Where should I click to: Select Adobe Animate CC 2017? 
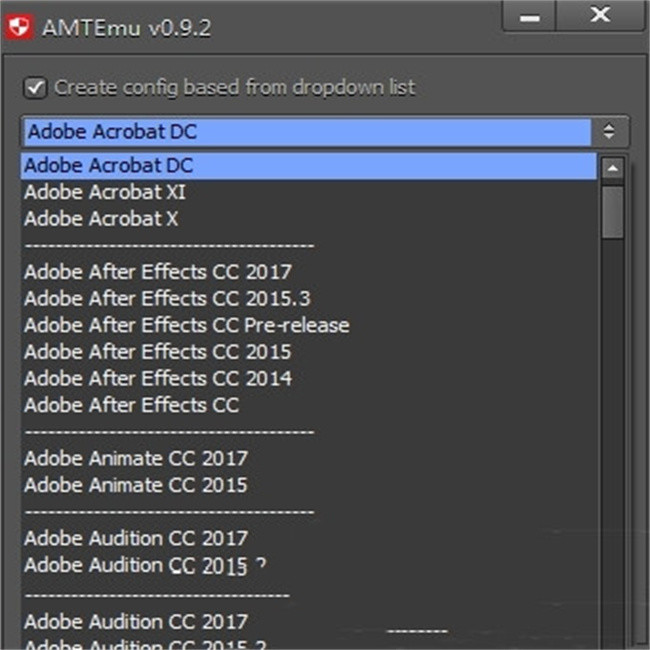[136, 458]
